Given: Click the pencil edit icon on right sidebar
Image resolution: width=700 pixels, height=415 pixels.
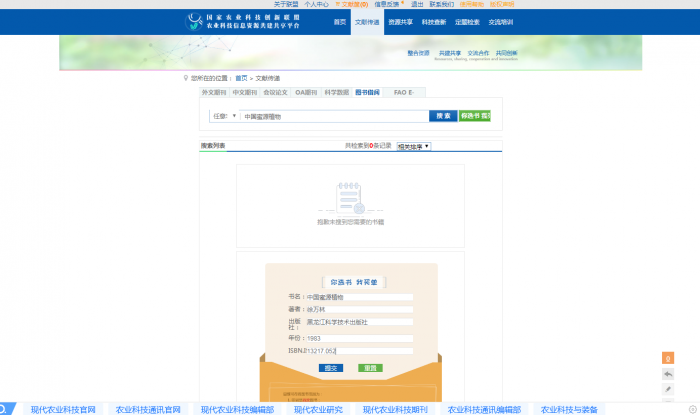Looking at the screenshot, I should [668, 389].
